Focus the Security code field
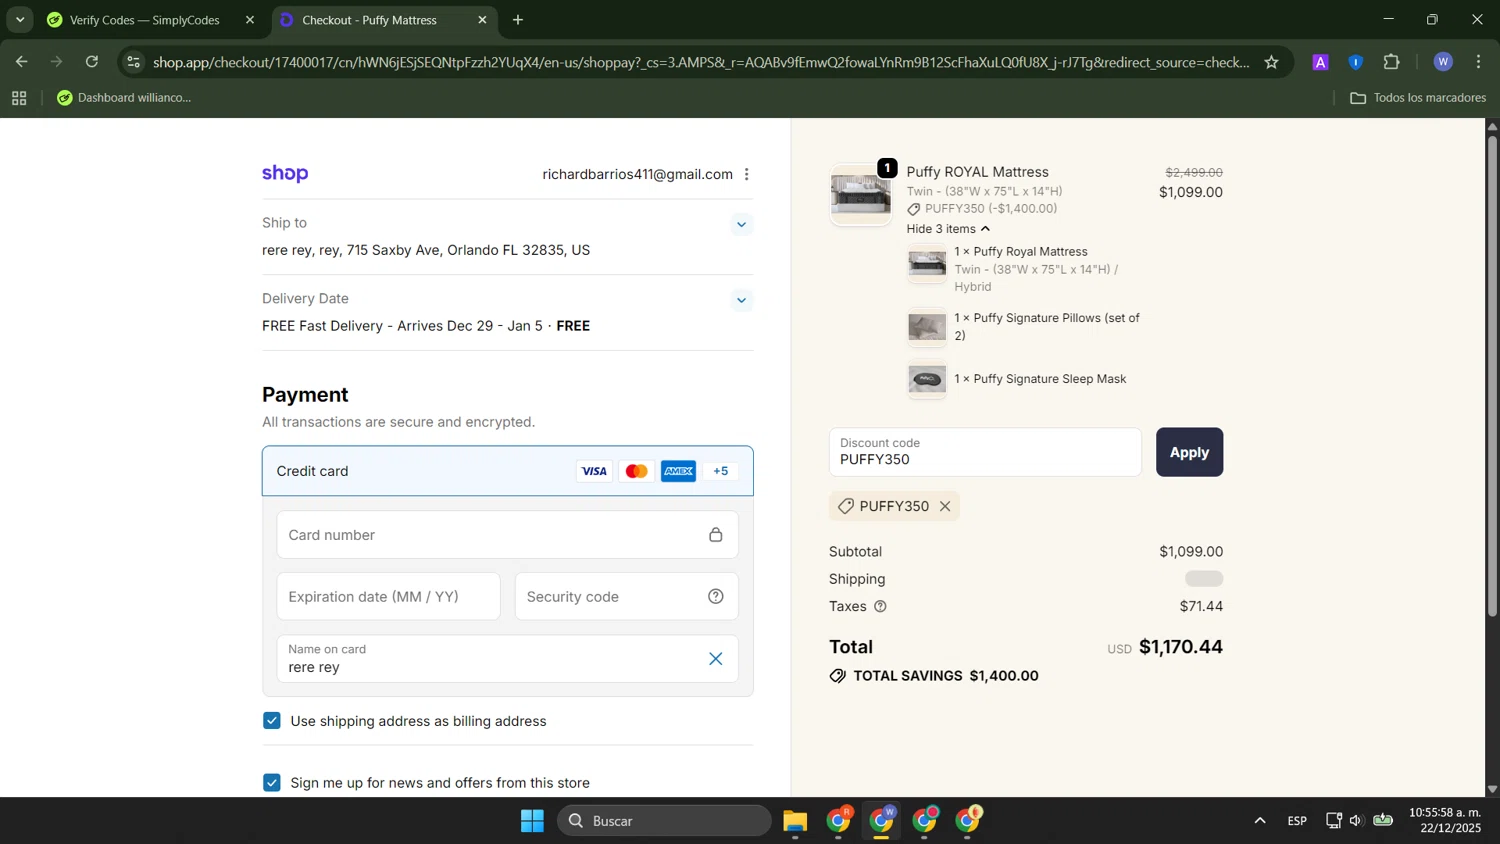This screenshot has height=844, width=1500. point(626,597)
